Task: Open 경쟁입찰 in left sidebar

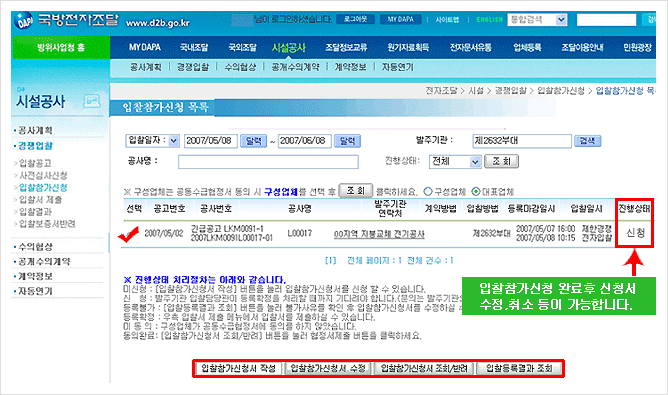Action: [35, 146]
